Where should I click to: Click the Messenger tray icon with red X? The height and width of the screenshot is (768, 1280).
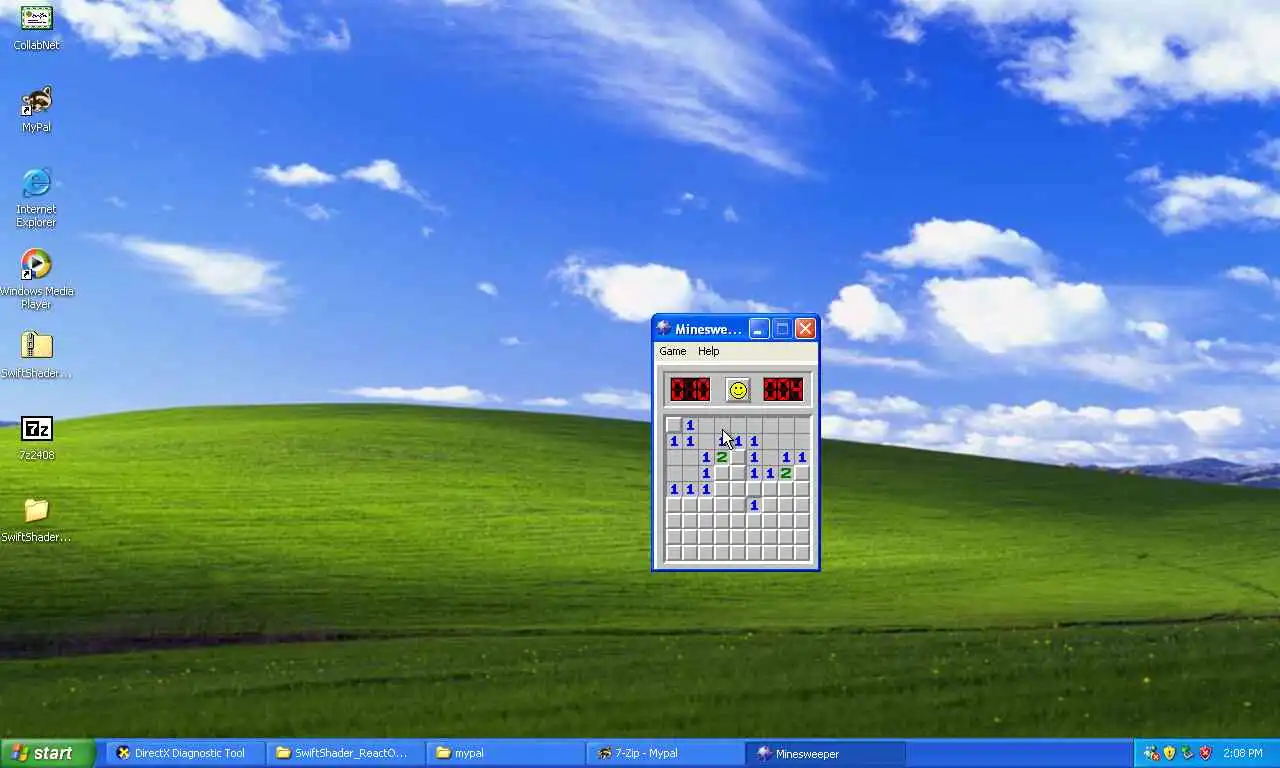point(1151,753)
